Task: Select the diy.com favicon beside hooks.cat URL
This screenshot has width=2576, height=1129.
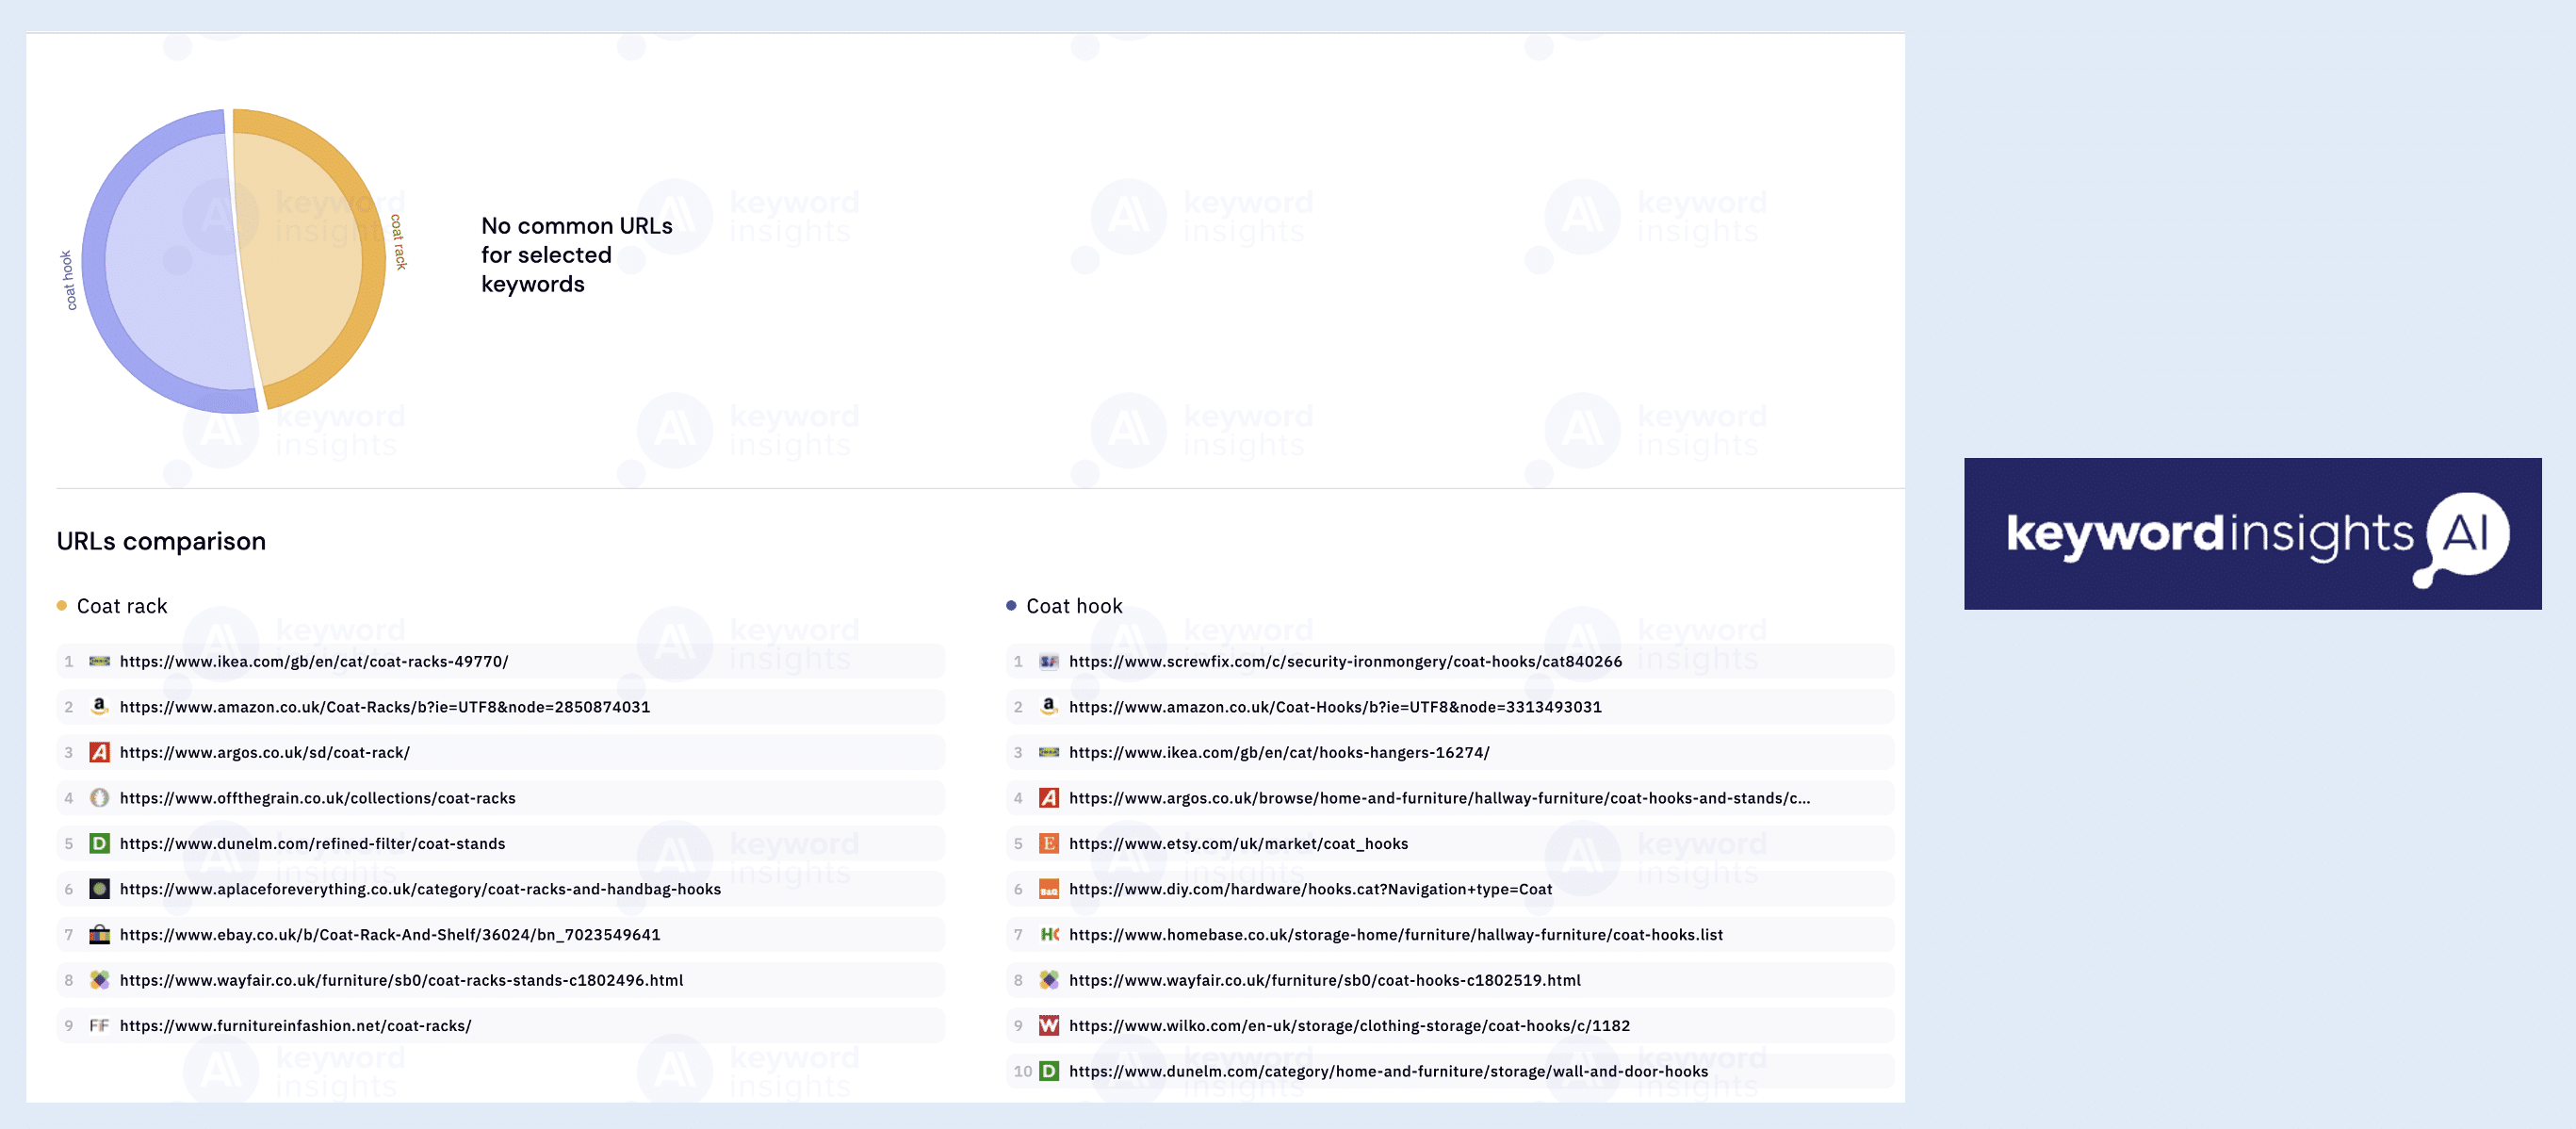Action: (x=1048, y=888)
